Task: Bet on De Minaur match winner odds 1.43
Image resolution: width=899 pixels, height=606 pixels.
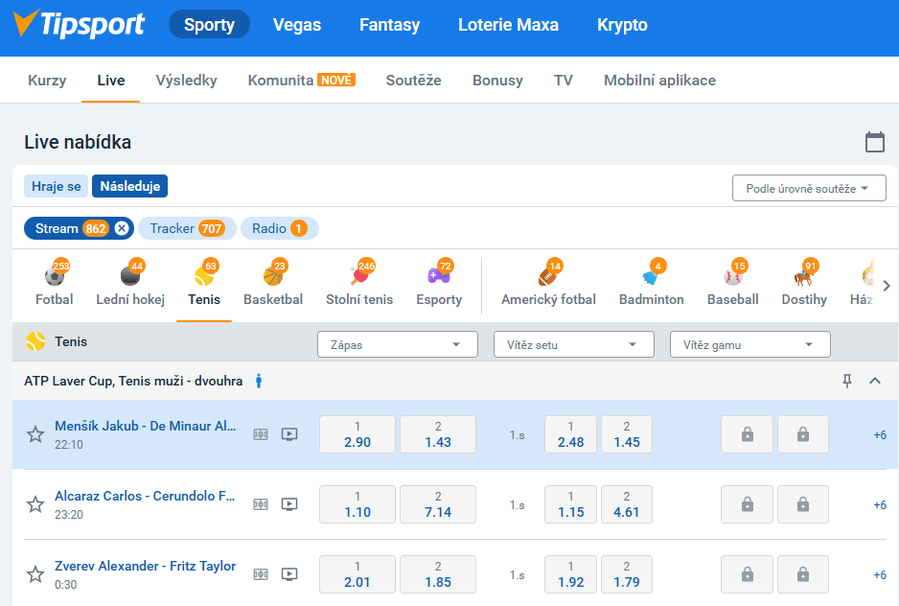Action: (x=438, y=435)
